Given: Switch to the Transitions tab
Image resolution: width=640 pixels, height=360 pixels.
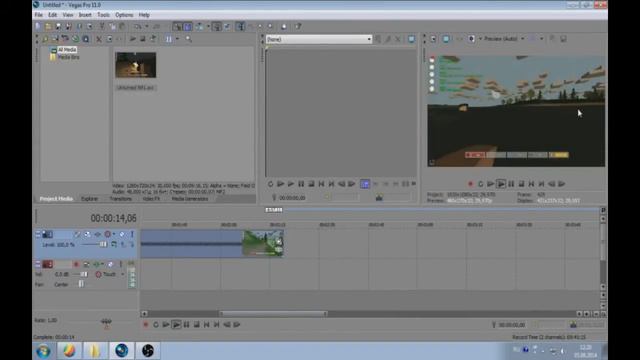Looking at the screenshot, I should point(120,199).
